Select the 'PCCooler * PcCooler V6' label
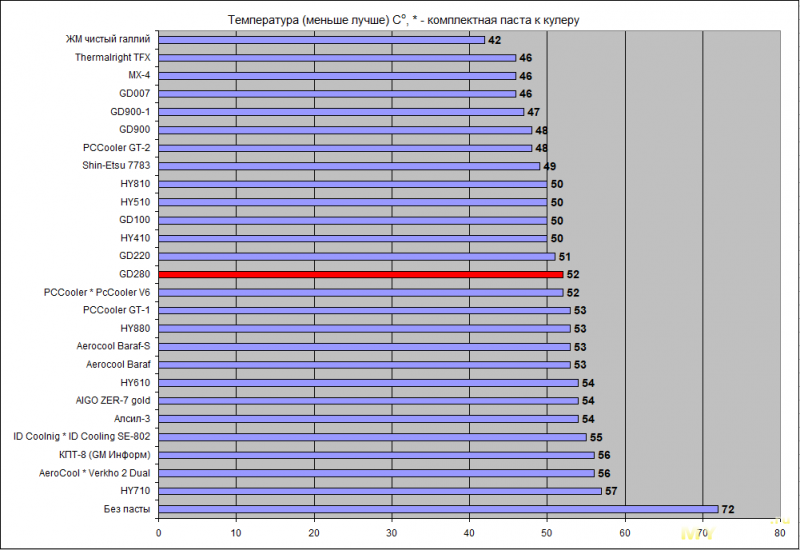The width and height of the screenshot is (800, 550). click(x=97, y=292)
